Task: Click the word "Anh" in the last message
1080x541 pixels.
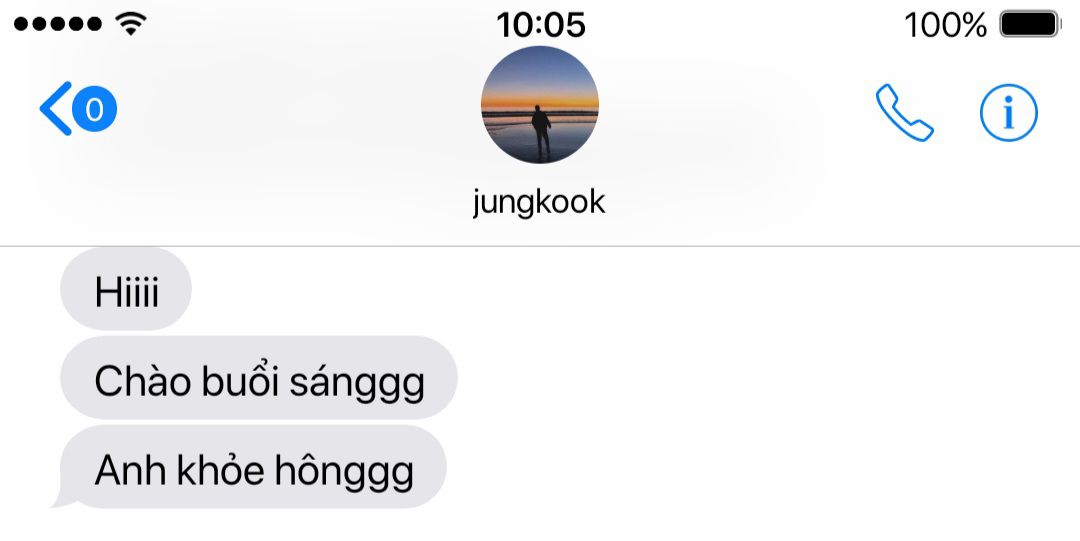Action: tap(131, 470)
